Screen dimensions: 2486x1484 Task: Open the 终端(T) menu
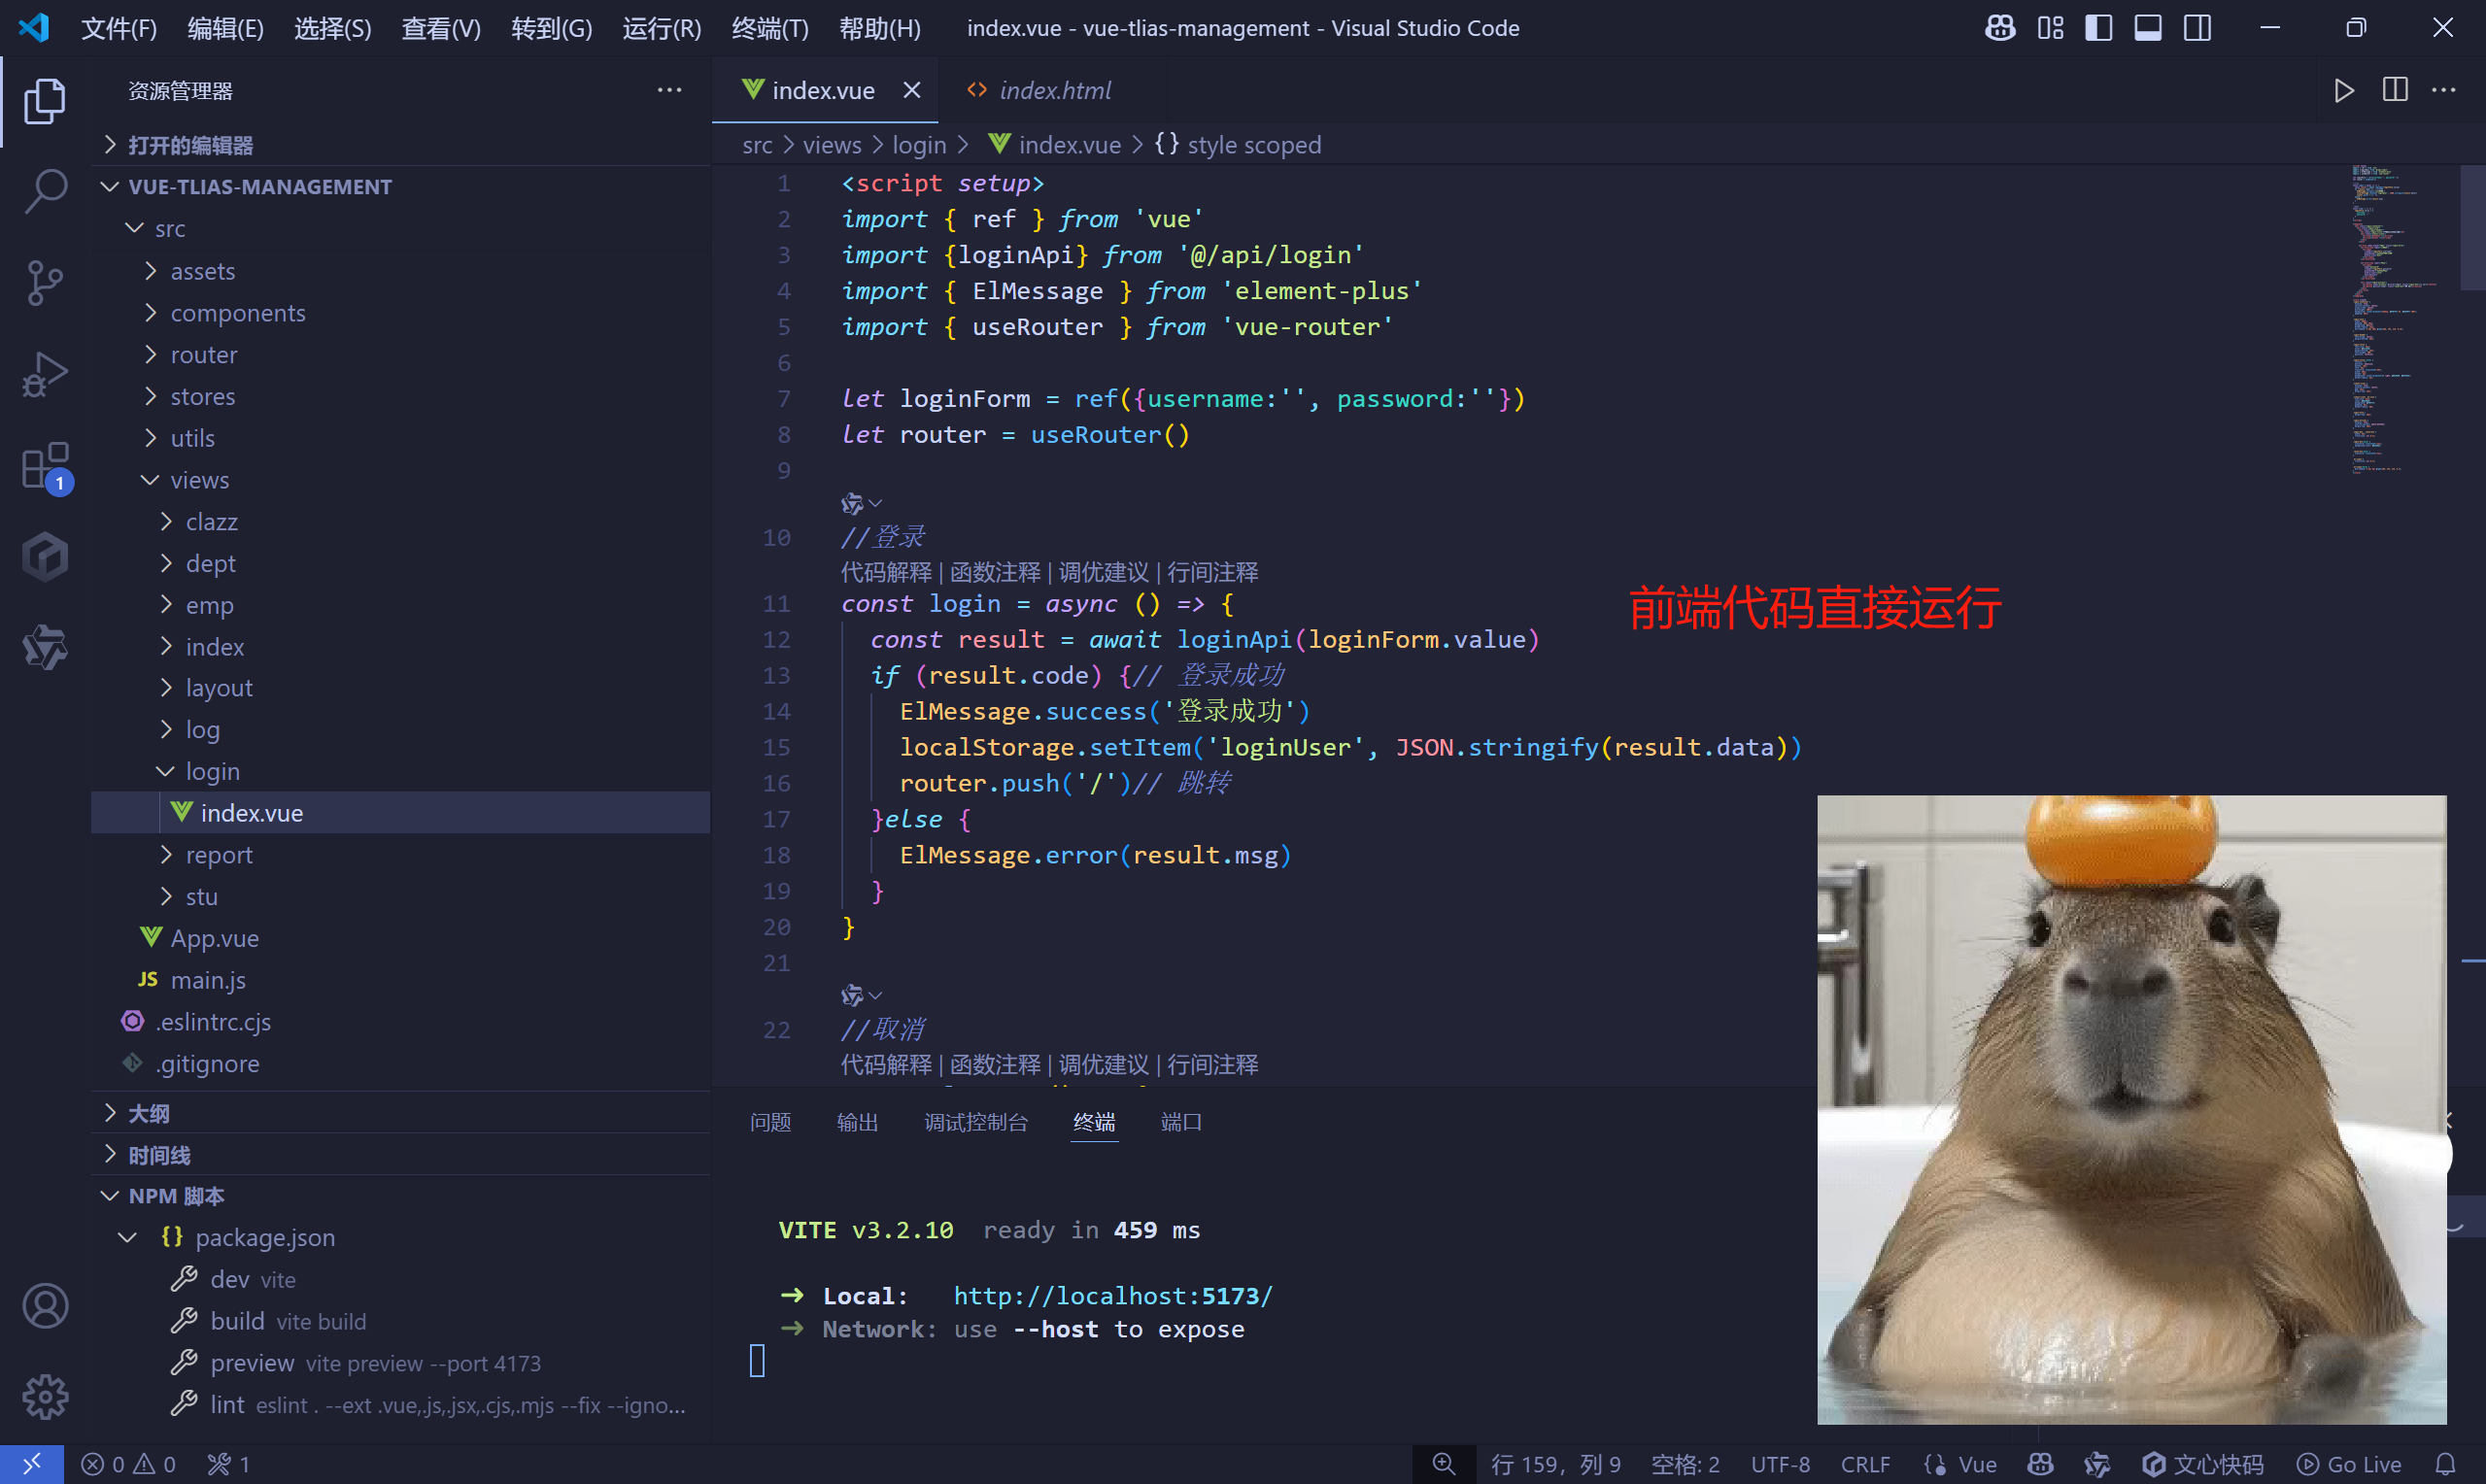click(769, 28)
